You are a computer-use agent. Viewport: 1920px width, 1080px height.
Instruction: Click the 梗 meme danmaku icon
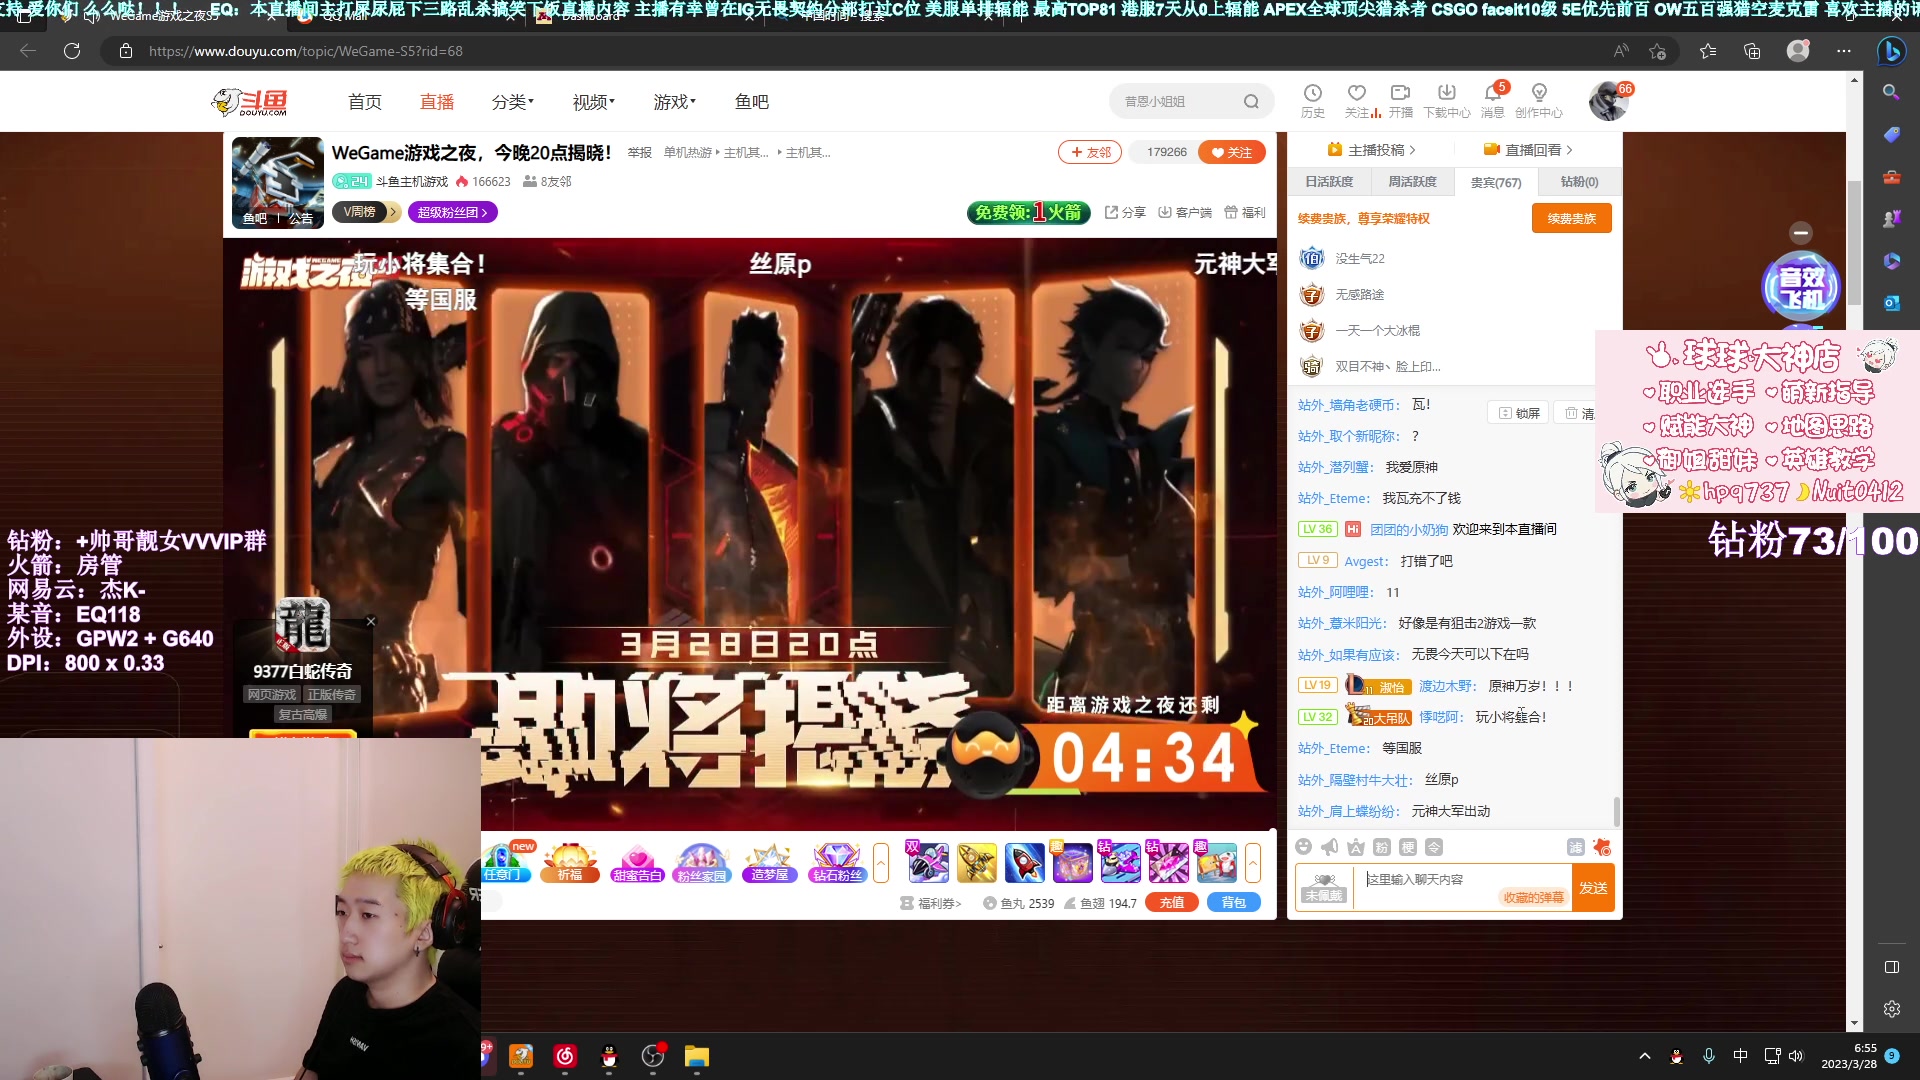click(1407, 847)
